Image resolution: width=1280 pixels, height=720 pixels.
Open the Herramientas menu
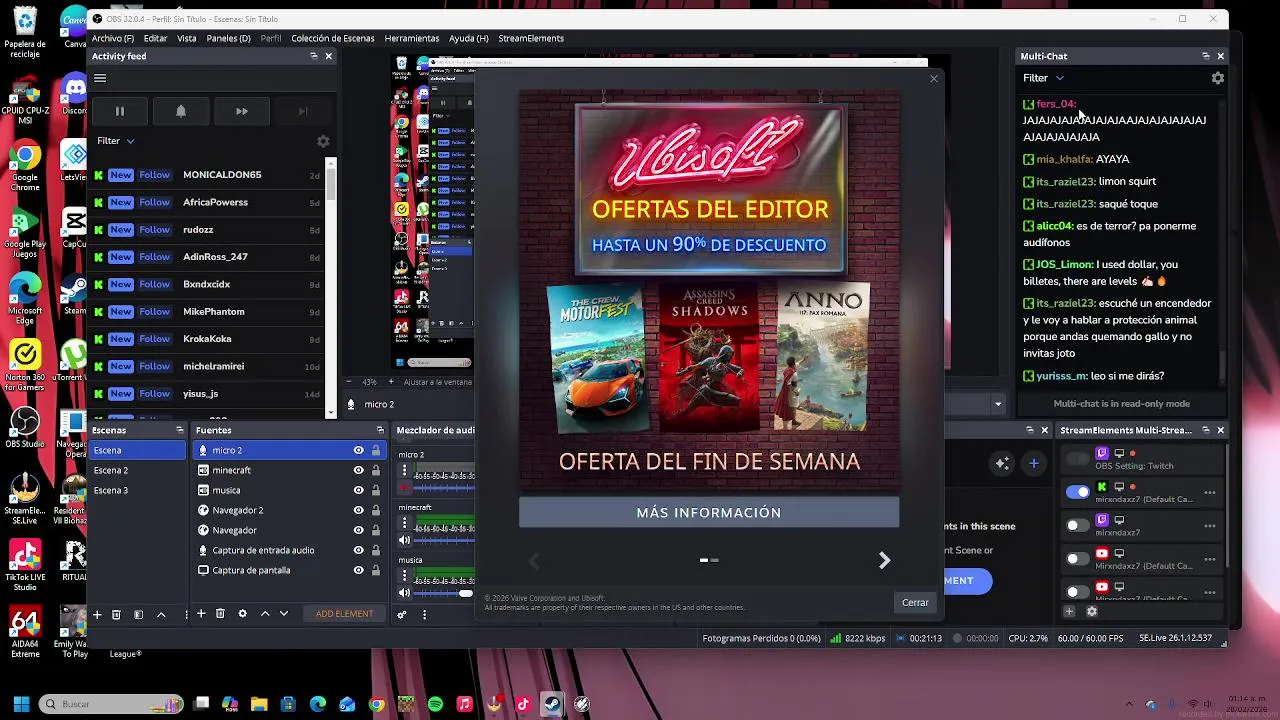412,38
